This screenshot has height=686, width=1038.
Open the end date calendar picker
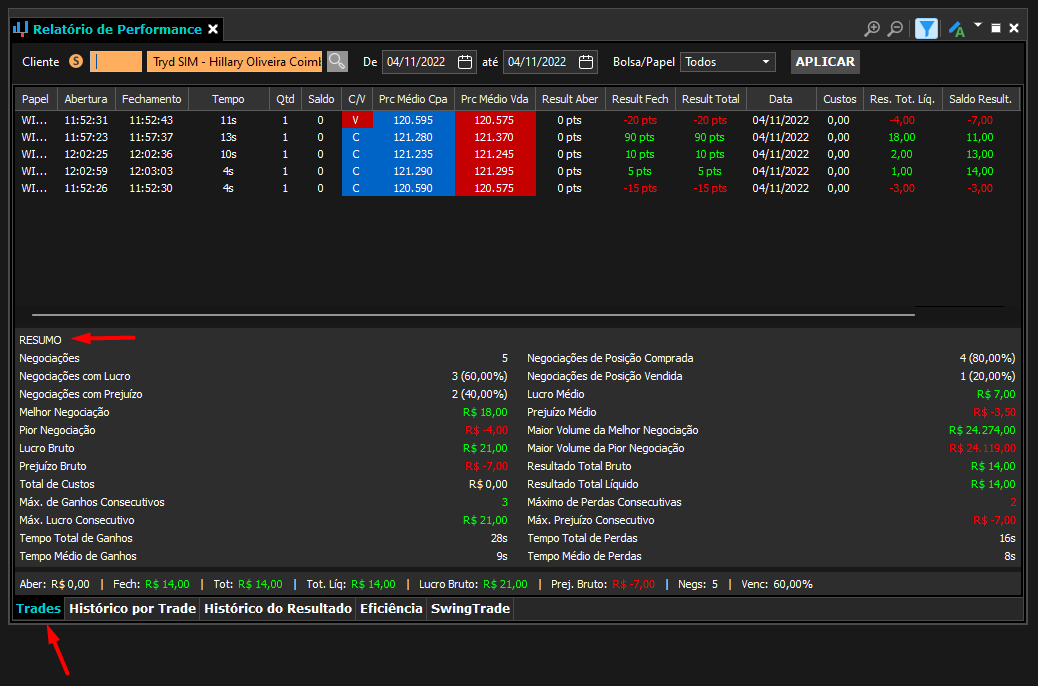click(586, 62)
